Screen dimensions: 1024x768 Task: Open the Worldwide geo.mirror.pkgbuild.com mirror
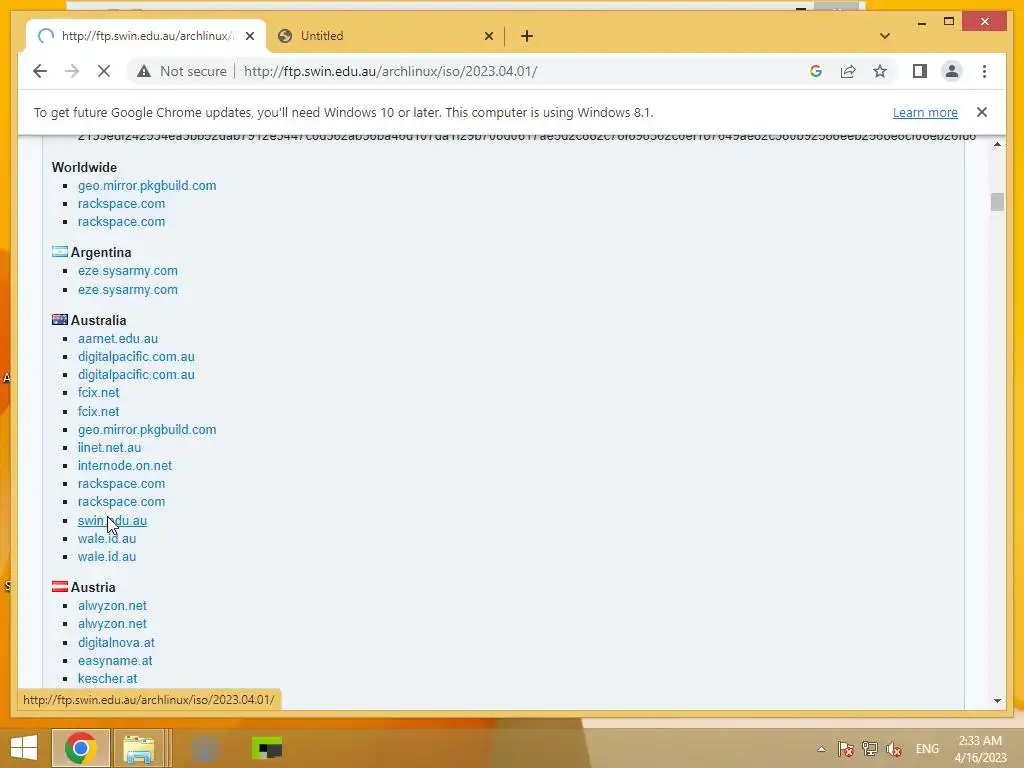(147, 185)
